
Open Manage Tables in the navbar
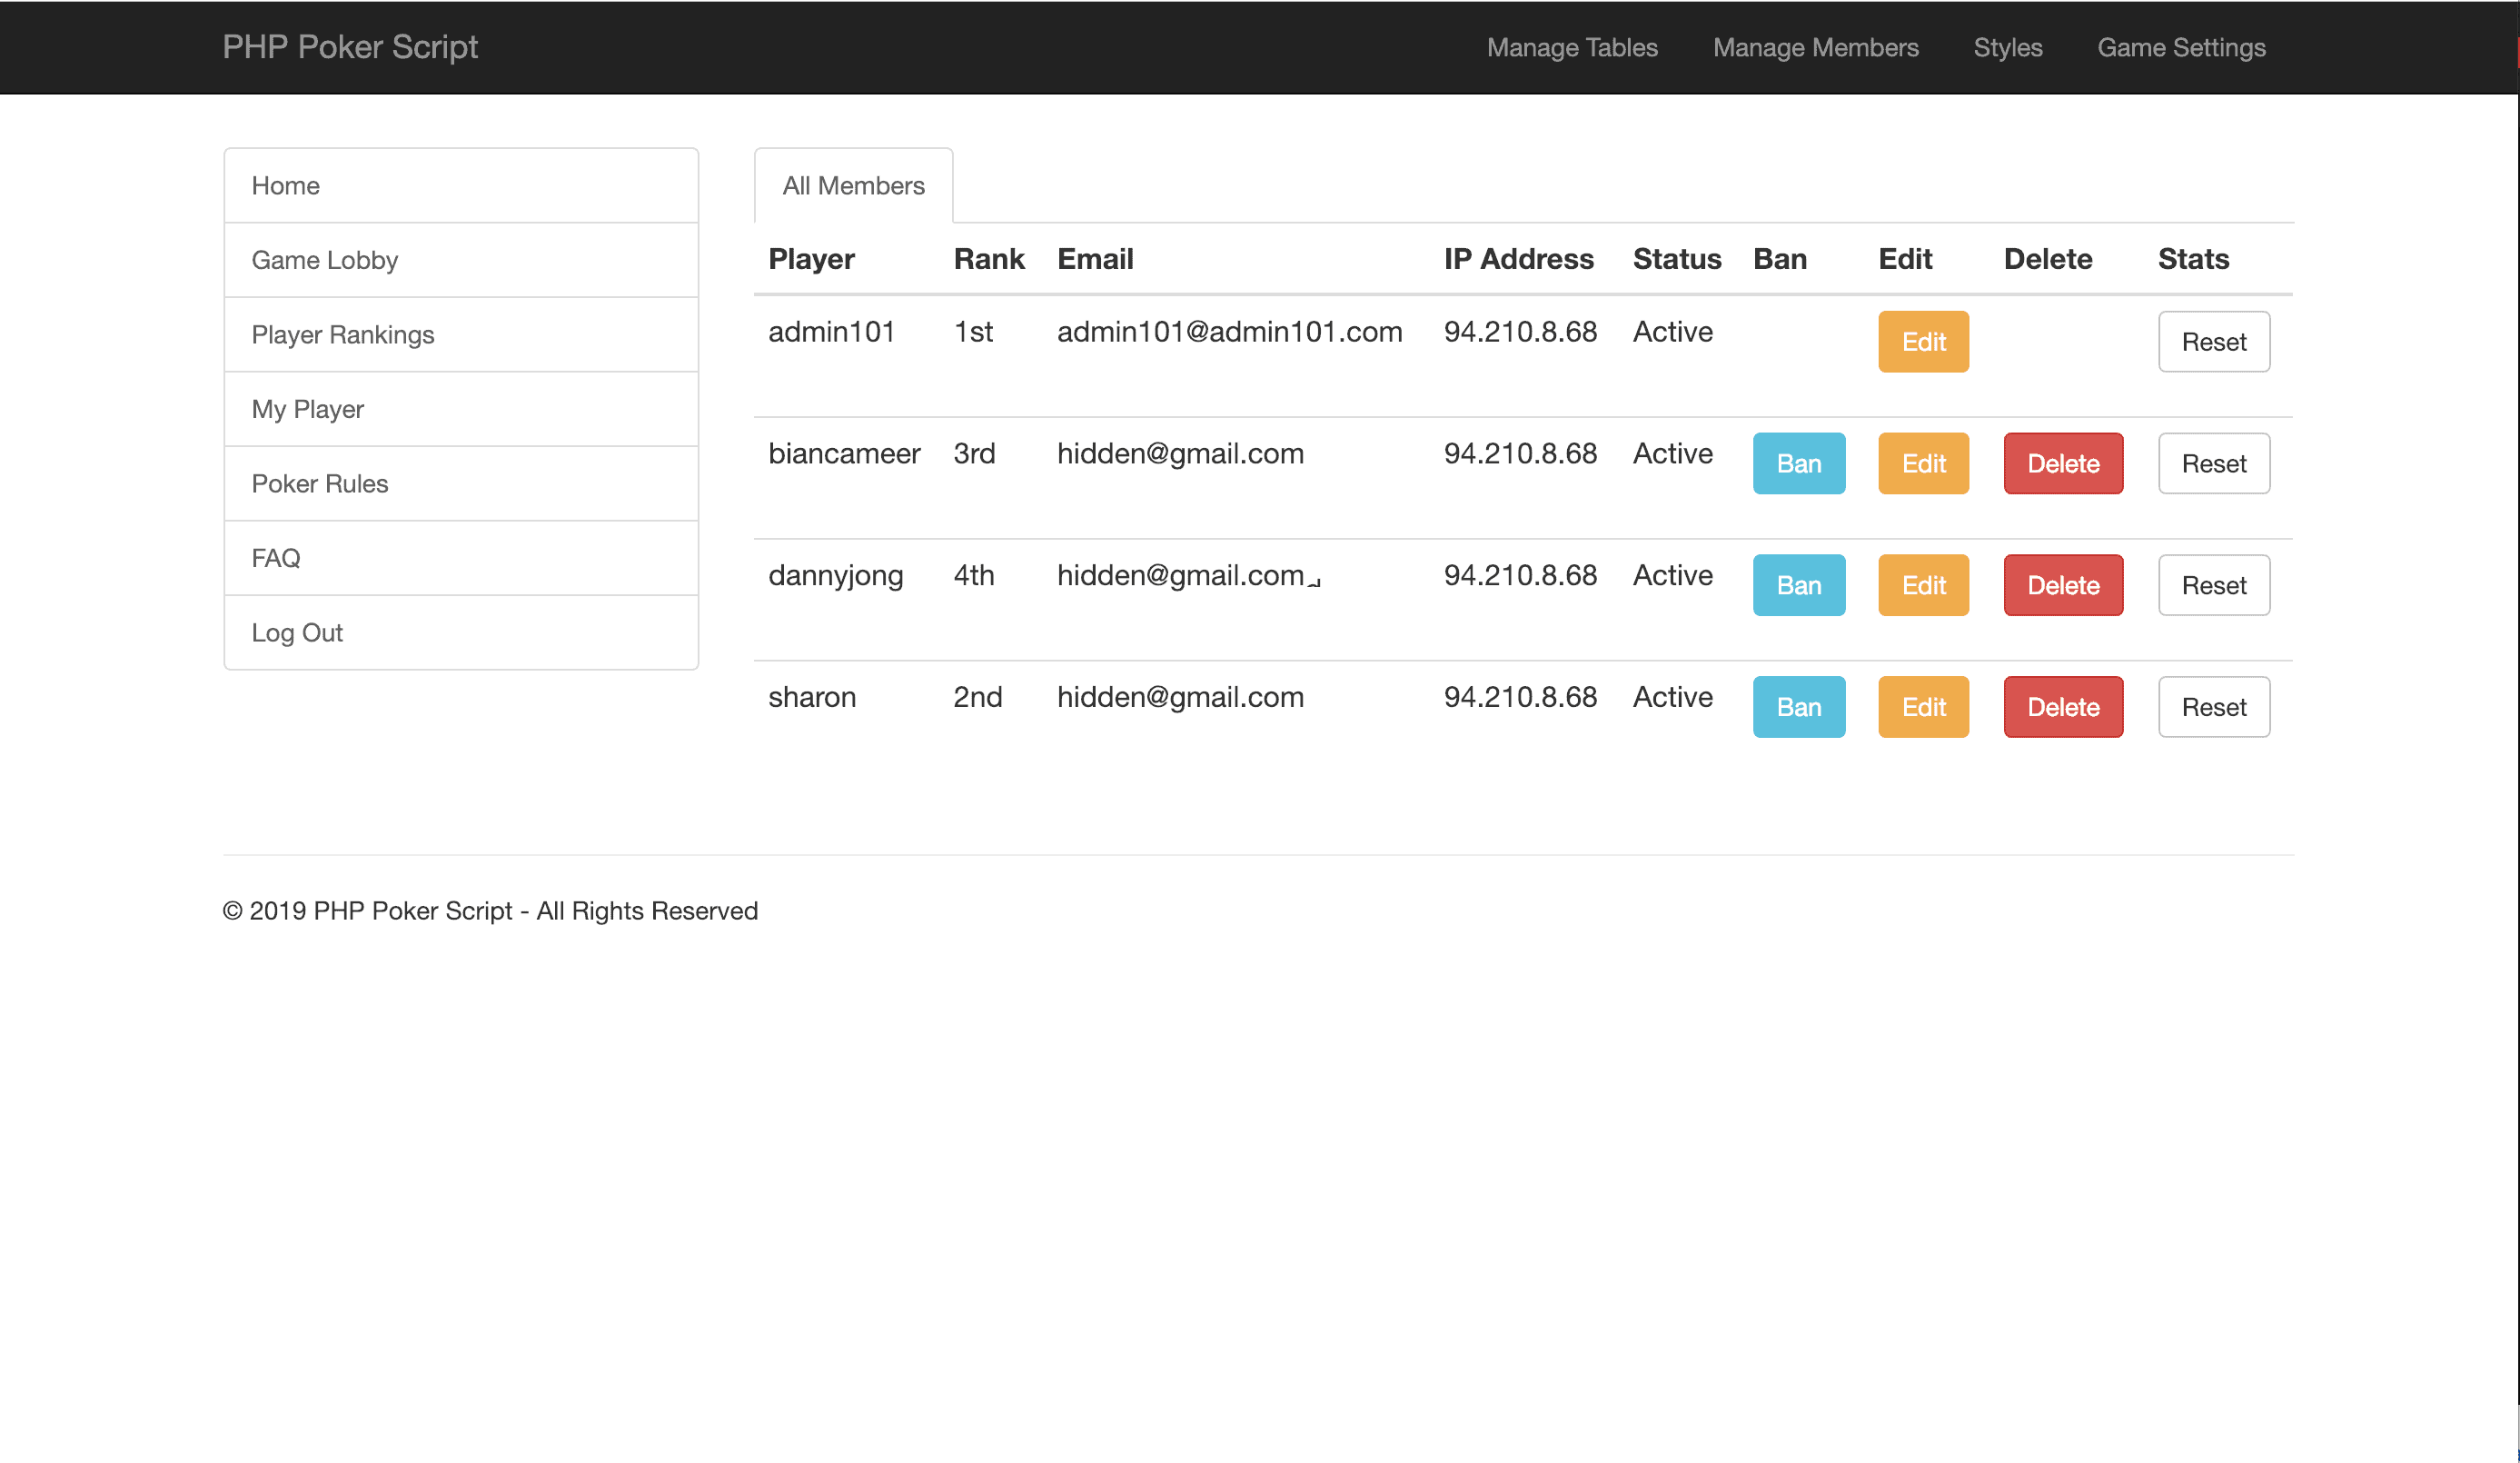(1572, 47)
